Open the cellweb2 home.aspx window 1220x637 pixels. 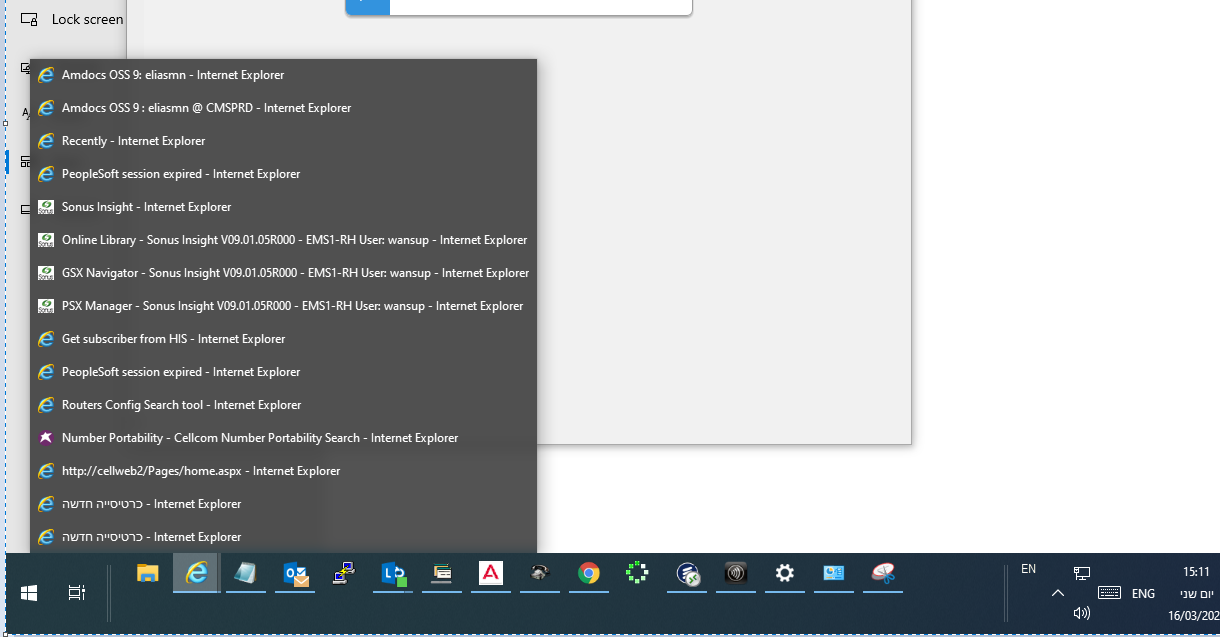[200, 471]
